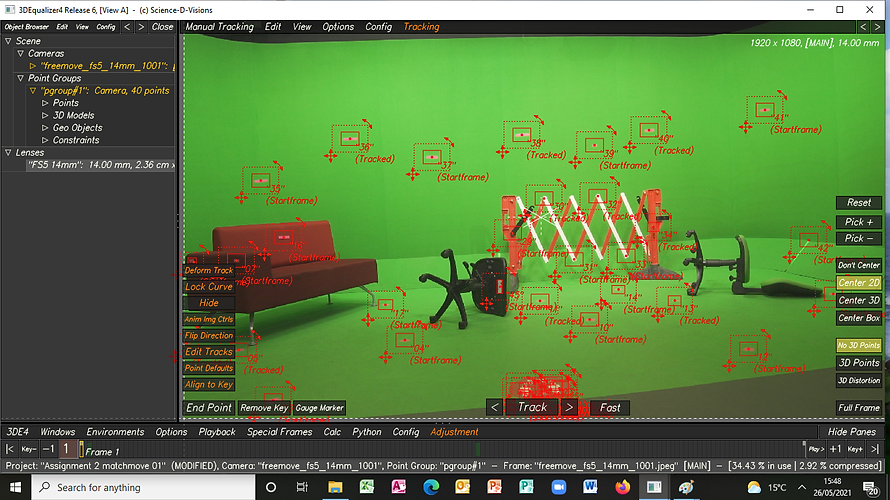This screenshot has width=890, height=500.
Task: Show hidden system tray icons
Action: (x=801, y=487)
